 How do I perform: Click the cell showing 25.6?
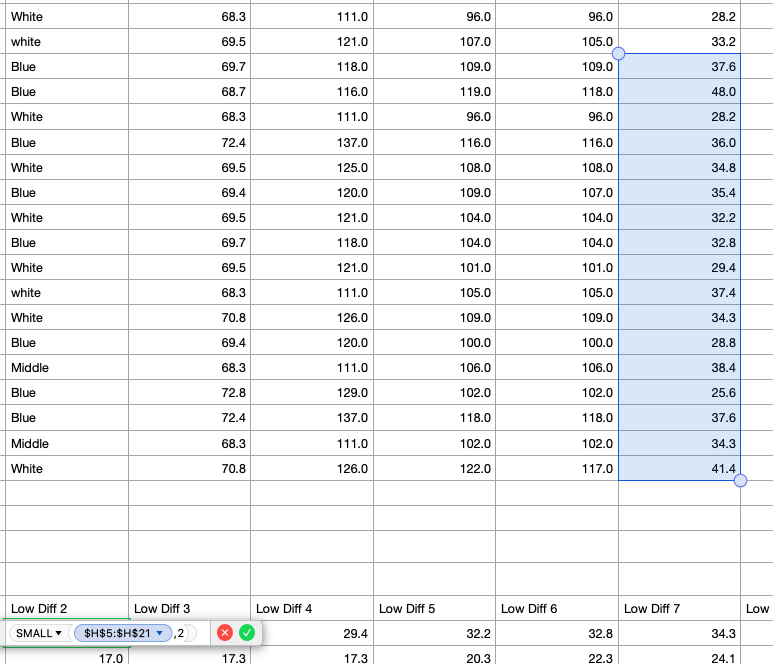679,392
